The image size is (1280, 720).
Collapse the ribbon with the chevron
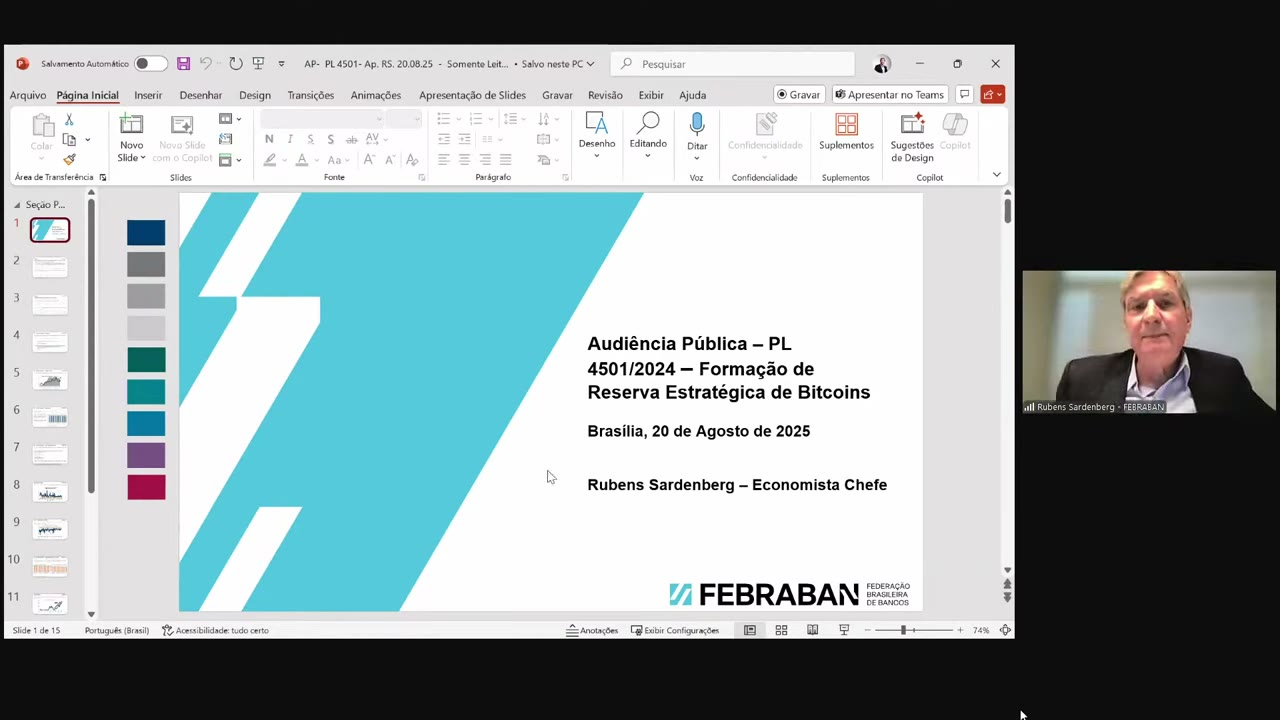[996, 174]
